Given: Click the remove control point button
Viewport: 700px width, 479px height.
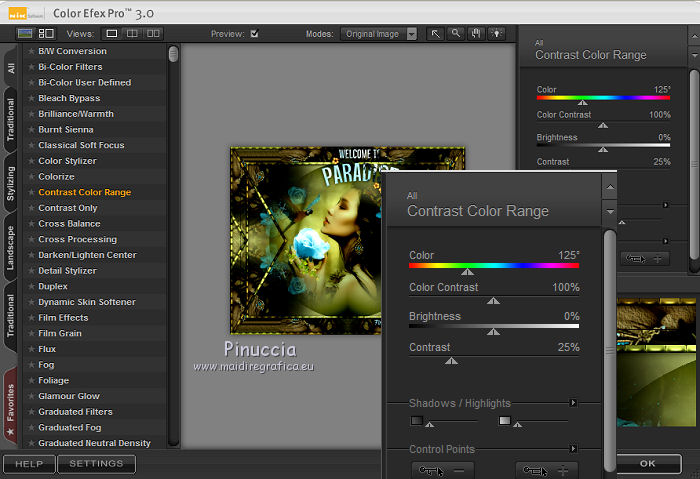Looking at the screenshot, I should (x=443, y=470).
